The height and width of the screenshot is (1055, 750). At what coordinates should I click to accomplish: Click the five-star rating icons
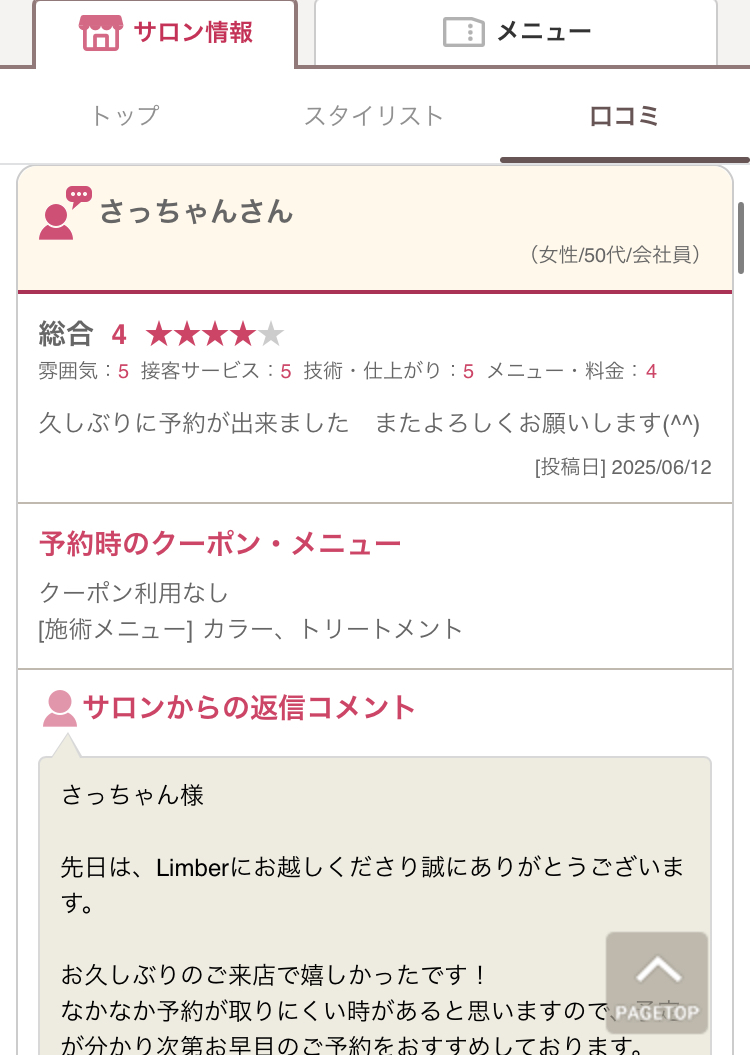tap(215, 334)
